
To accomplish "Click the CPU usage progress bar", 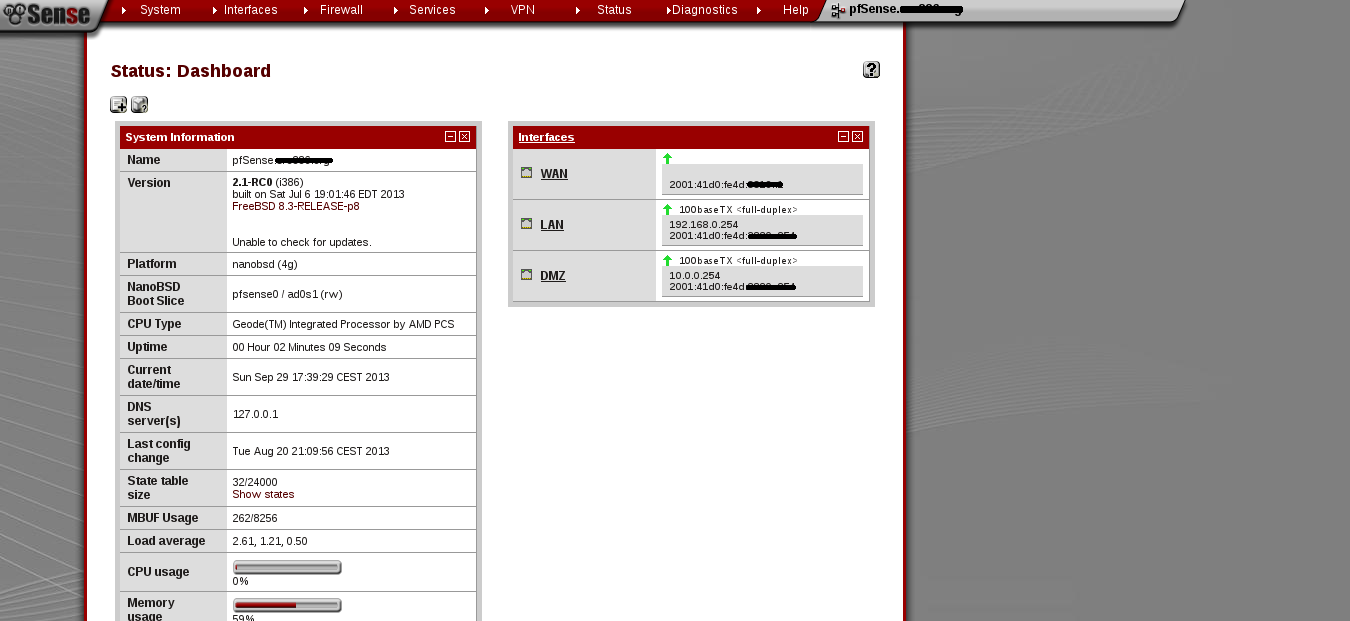I will (x=287, y=568).
